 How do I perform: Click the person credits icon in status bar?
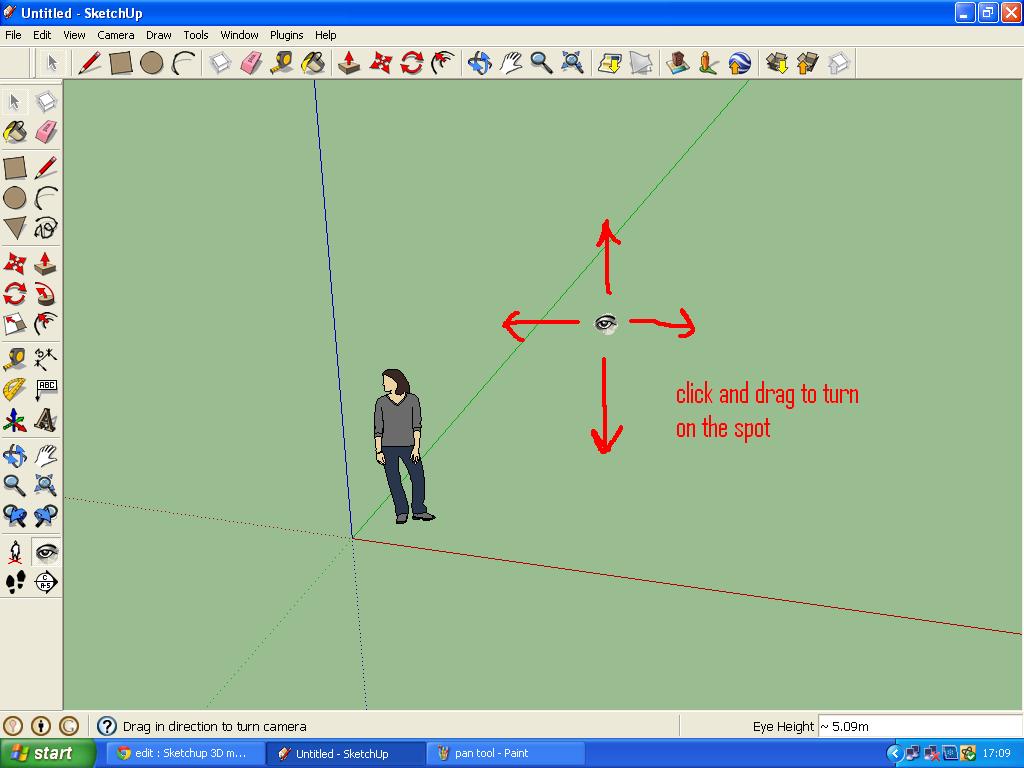(40, 726)
